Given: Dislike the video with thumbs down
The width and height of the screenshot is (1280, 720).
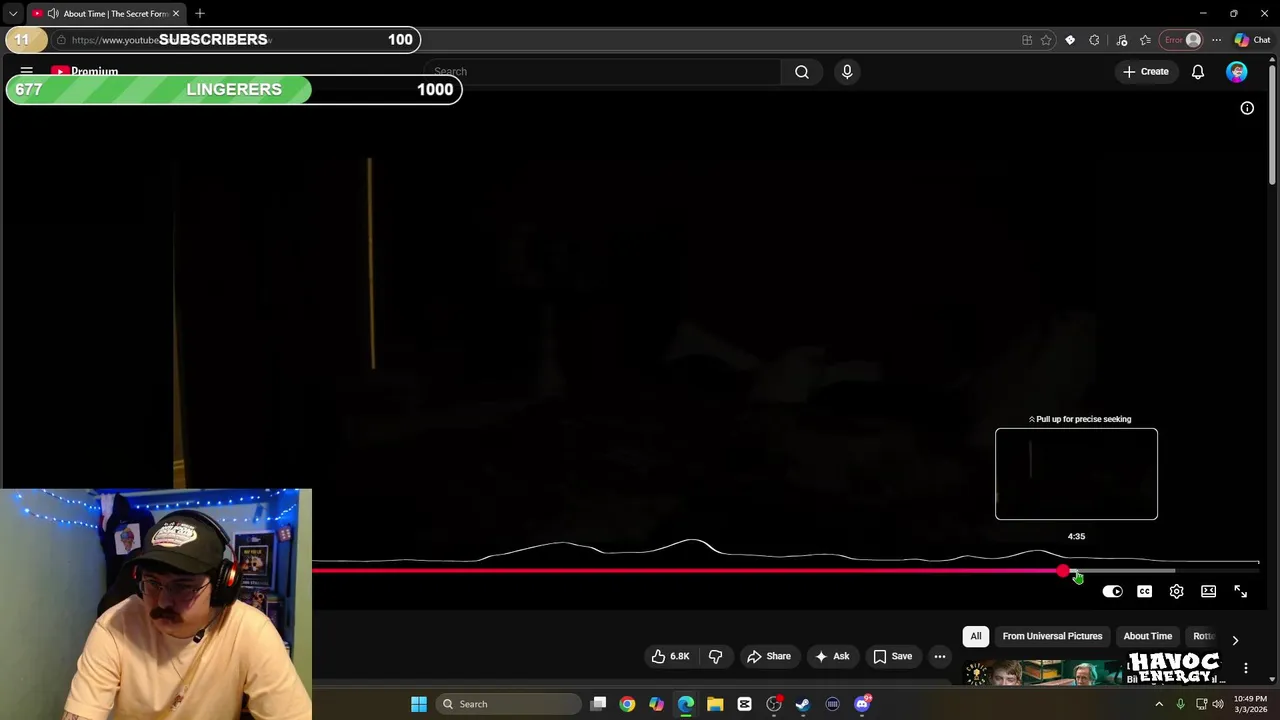Looking at the screenshot, I should [715, 656].
